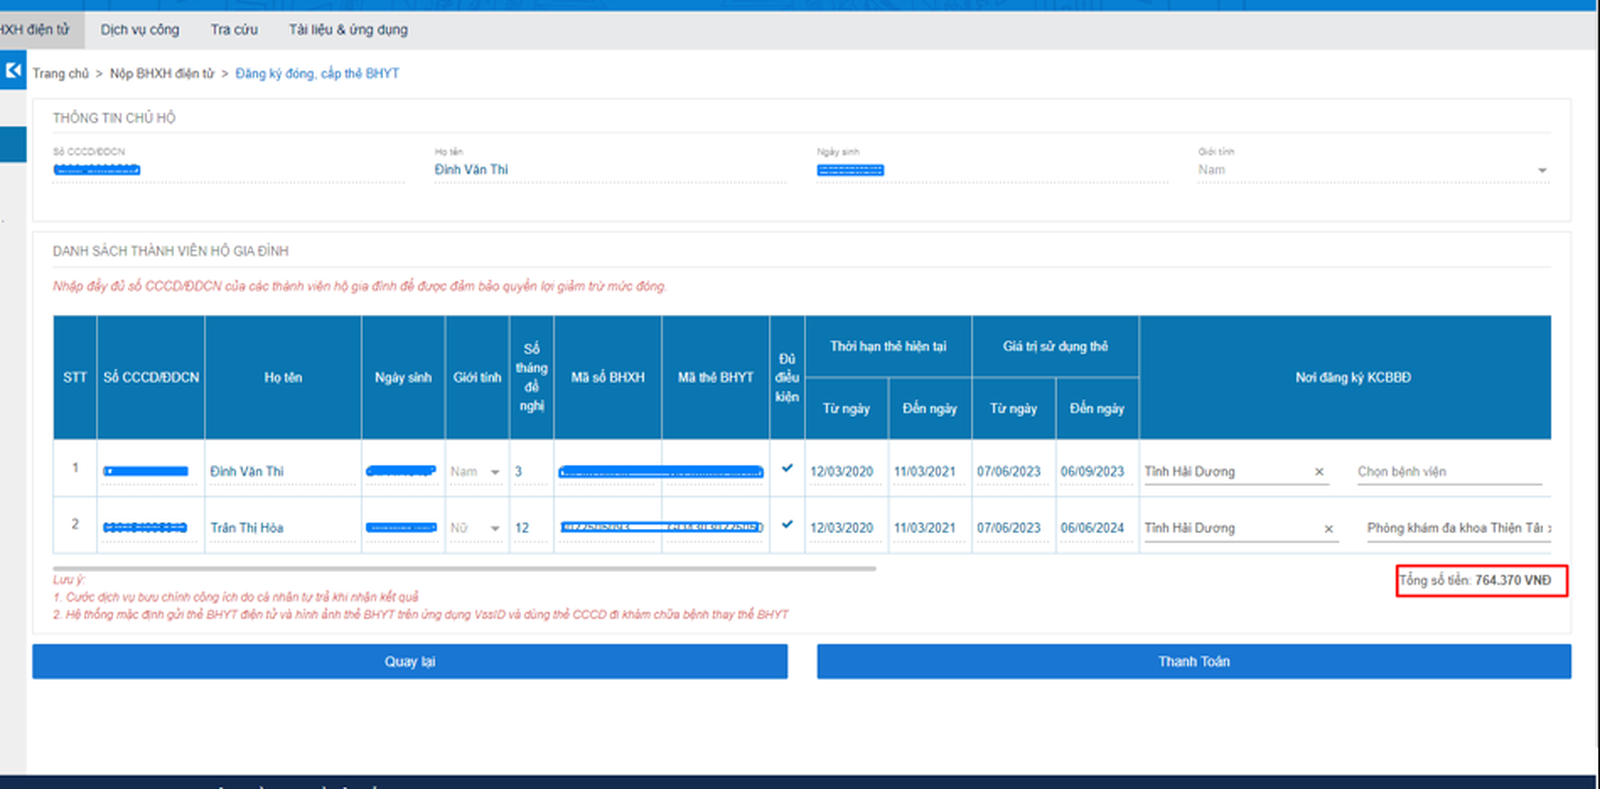Open the Nam gender dropdown in row 1
Image resolution: width=1600 pixels, height=789 pixels.
[494, 472]
